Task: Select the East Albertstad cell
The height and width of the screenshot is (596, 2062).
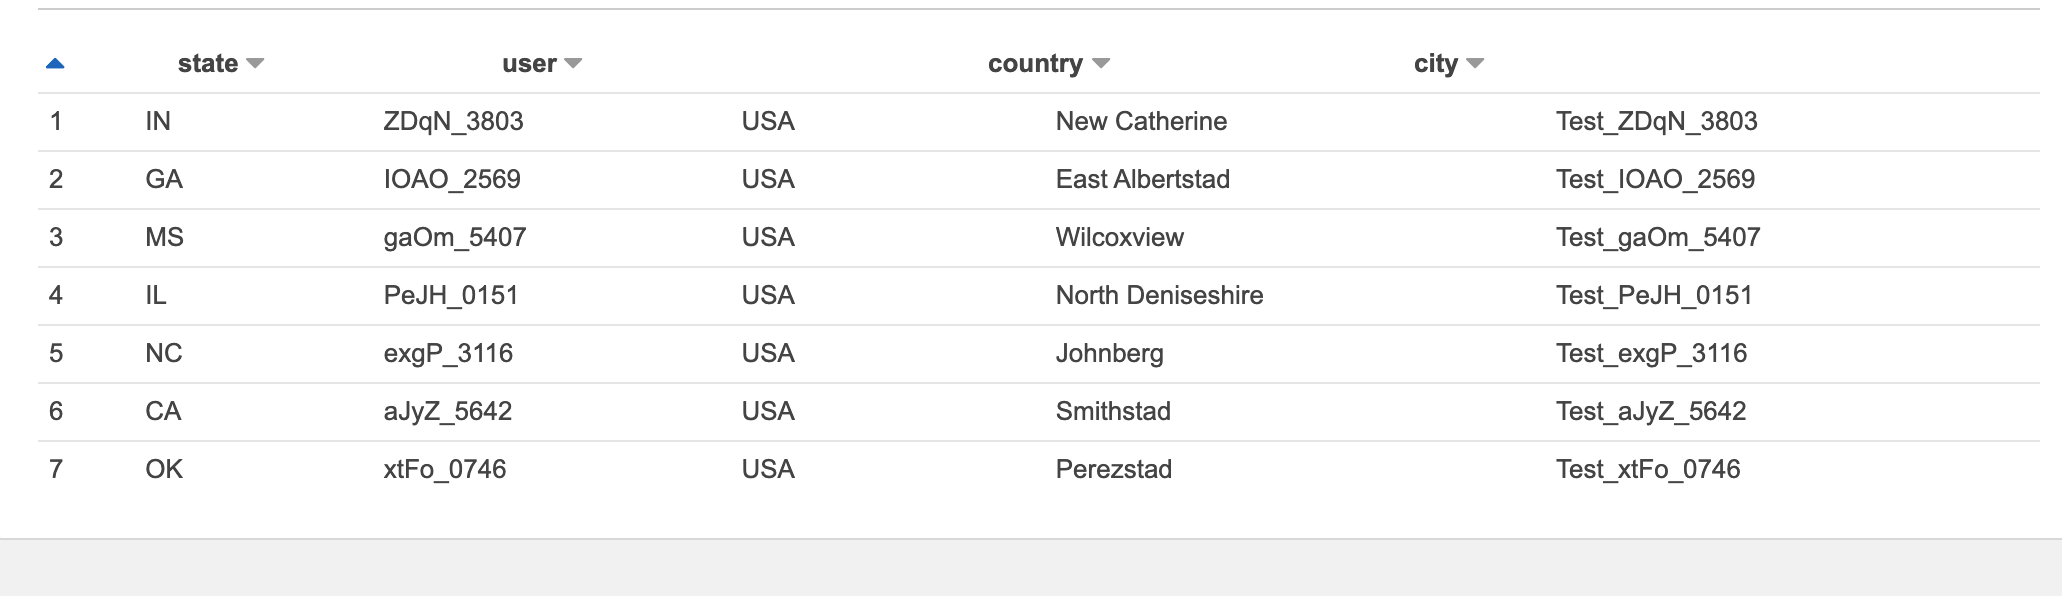Action: coord(1143,180)
